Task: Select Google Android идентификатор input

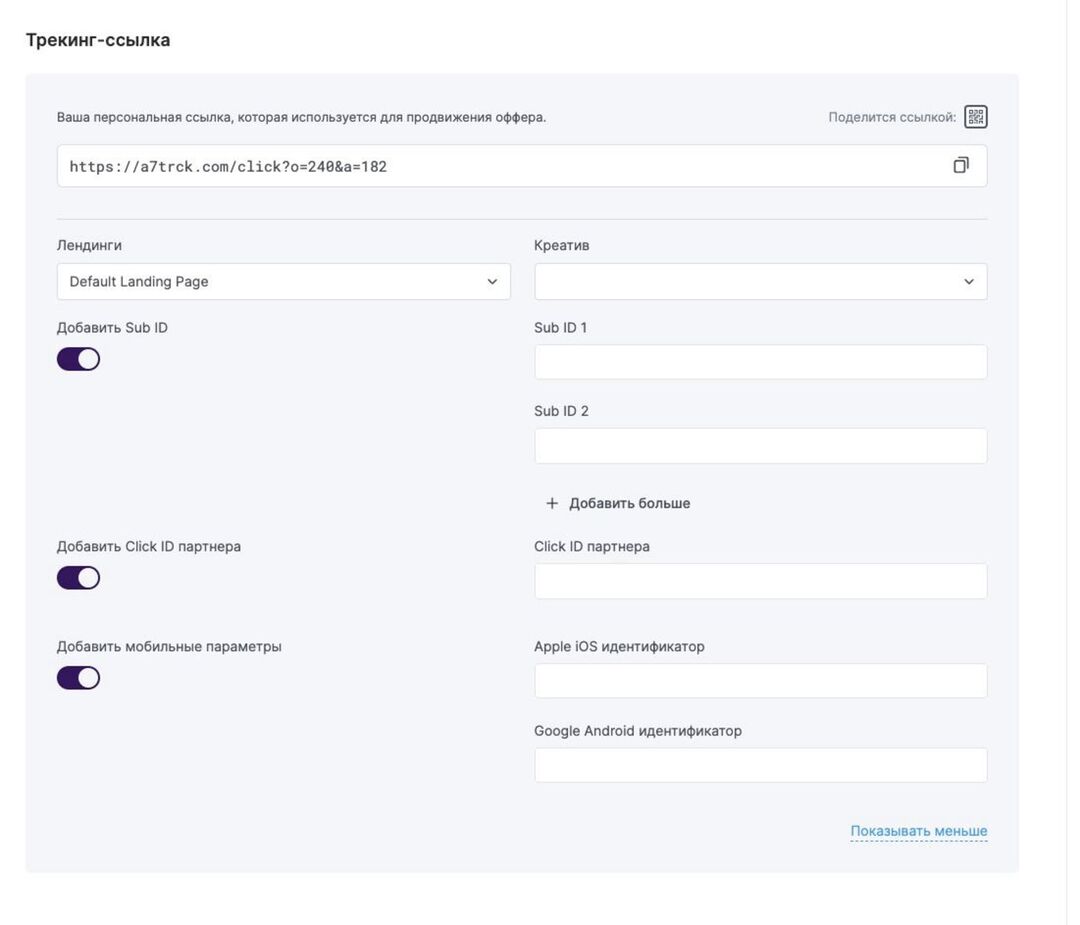Action: (x=760, y=765)
